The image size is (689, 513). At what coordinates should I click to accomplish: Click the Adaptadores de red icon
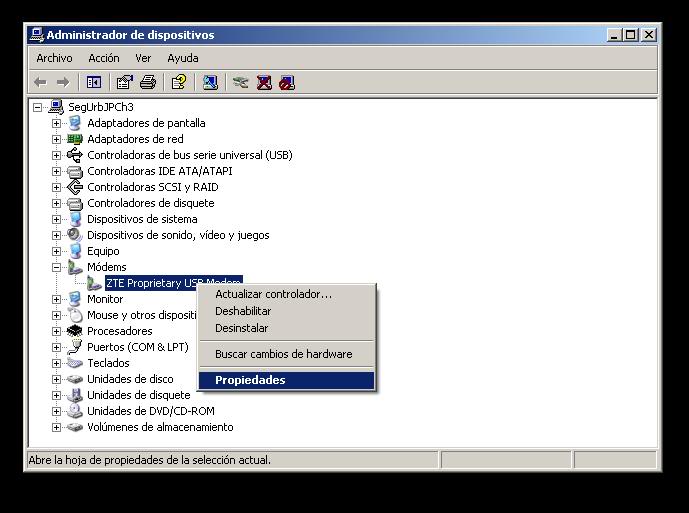pyautogui.click(x=75, y=139)
